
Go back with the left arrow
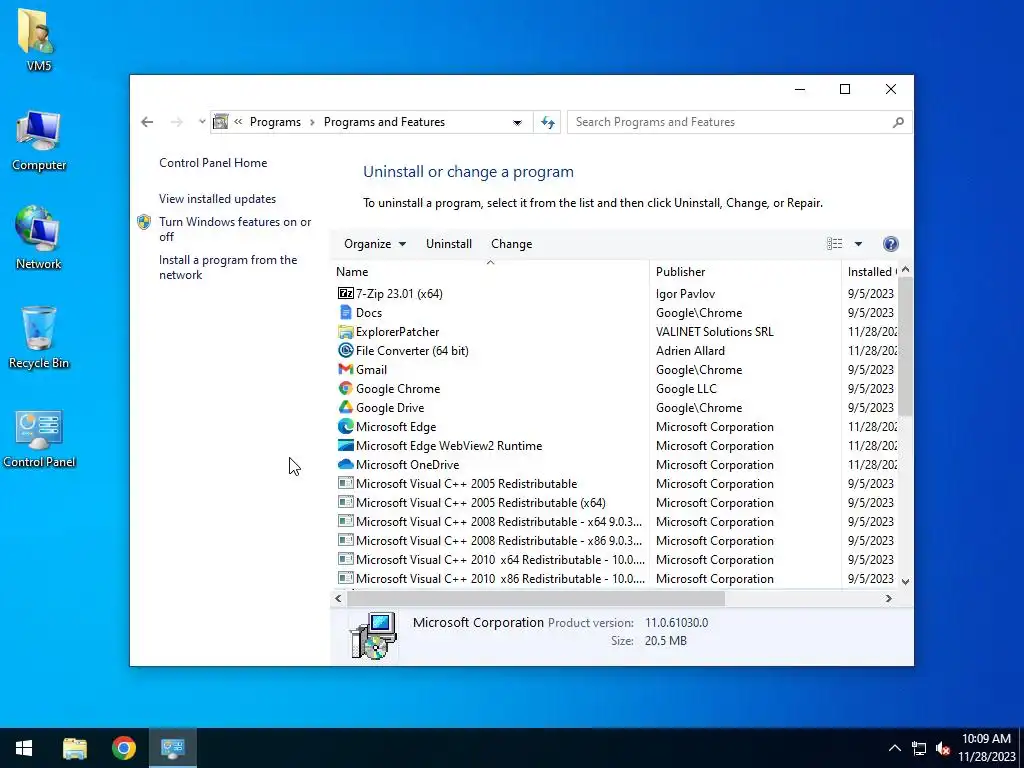(147, 122)
